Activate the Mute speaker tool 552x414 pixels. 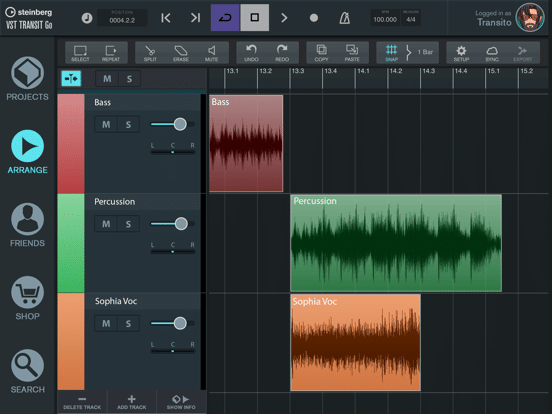point(212,53)
